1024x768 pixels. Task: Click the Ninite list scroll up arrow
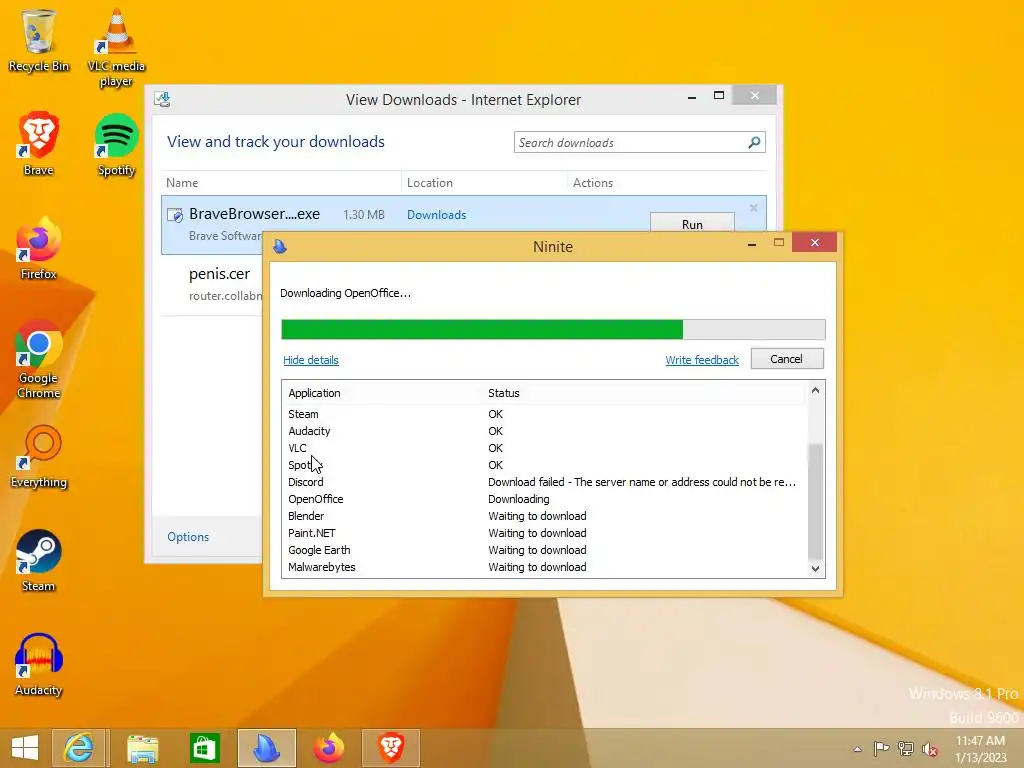click(x=815, y=390)
